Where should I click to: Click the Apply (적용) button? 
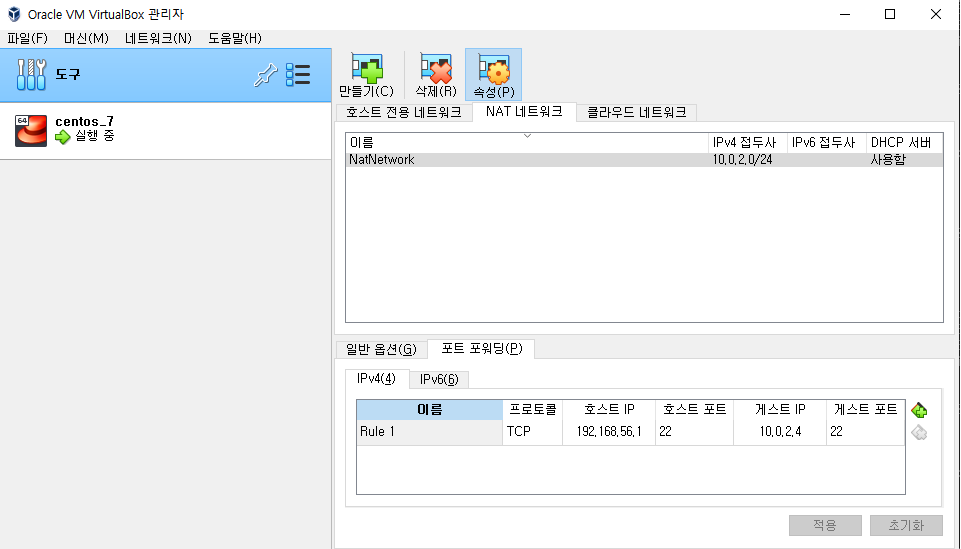(825, 525)
